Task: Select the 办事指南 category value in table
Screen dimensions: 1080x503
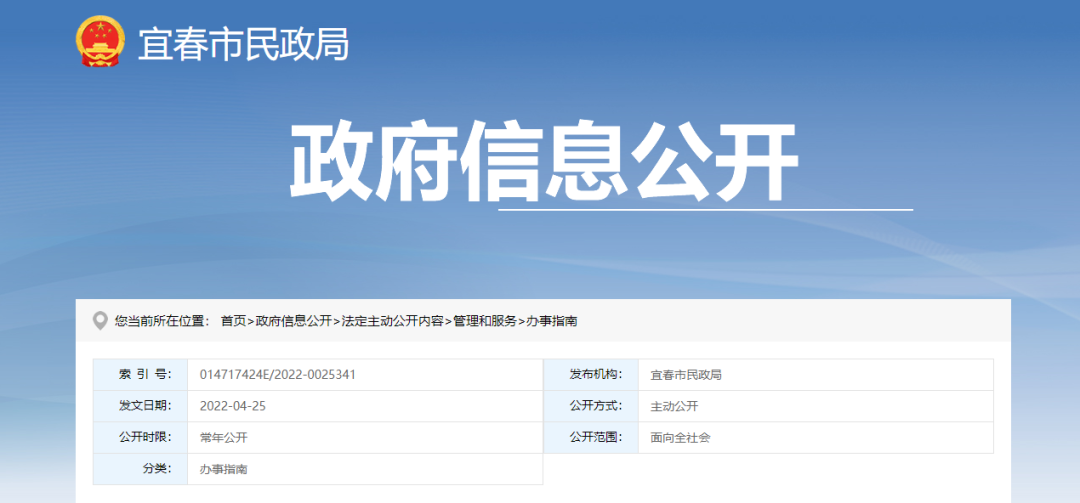Action: tap(223, 469)
